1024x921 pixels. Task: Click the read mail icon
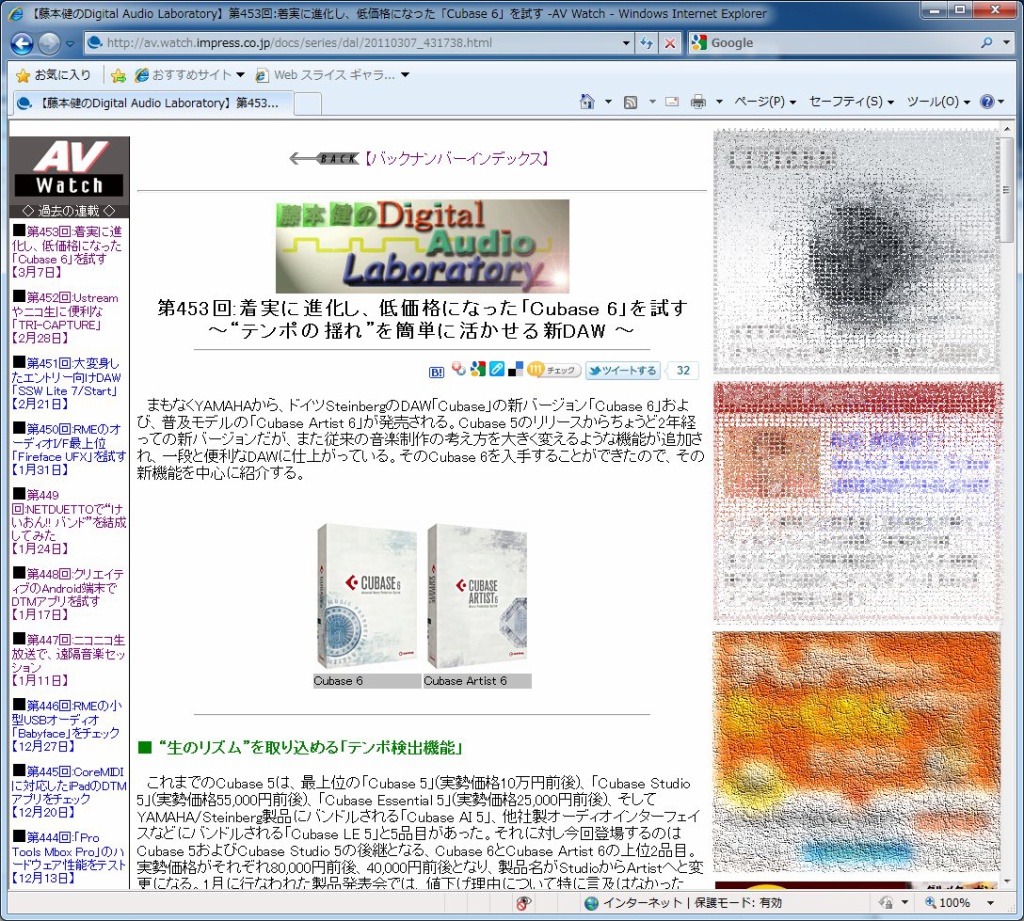pos(671,102)
